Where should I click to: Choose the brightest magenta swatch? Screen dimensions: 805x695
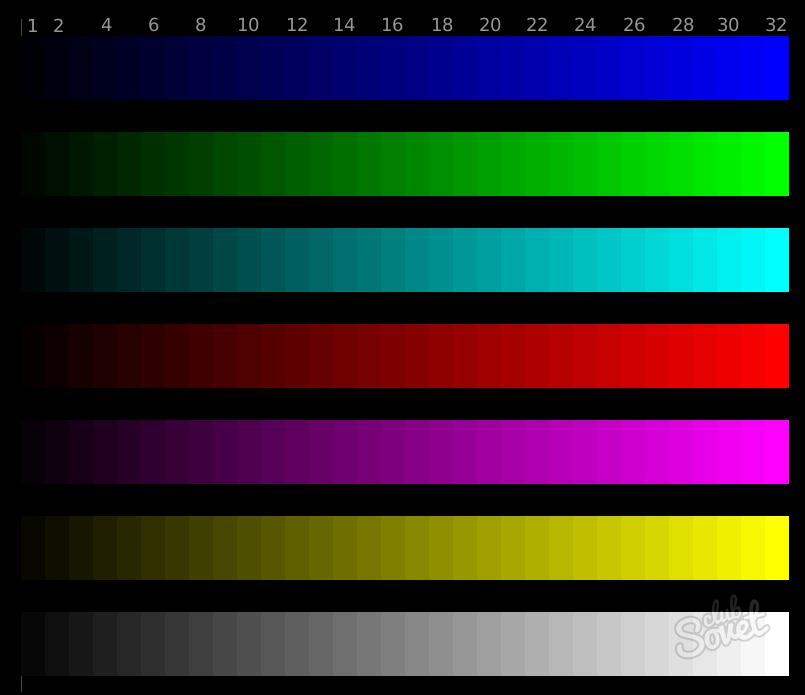click(777, 452)
